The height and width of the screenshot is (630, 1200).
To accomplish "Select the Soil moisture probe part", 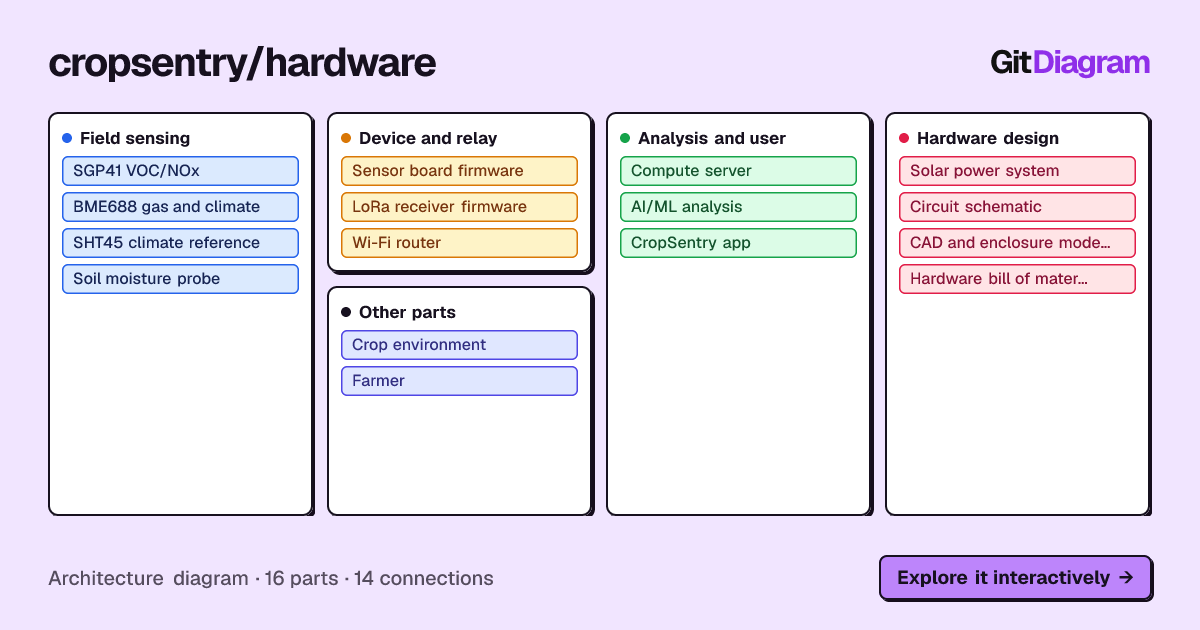I will point(180,279).
